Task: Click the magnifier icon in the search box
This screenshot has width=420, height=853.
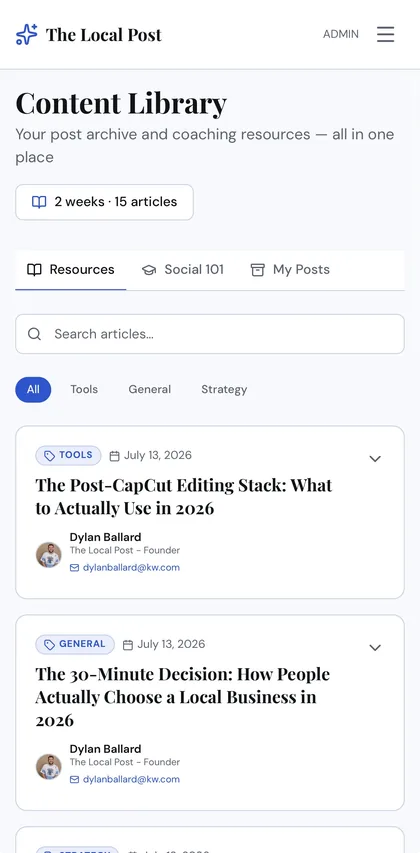Action: click(x=34, y=334)
